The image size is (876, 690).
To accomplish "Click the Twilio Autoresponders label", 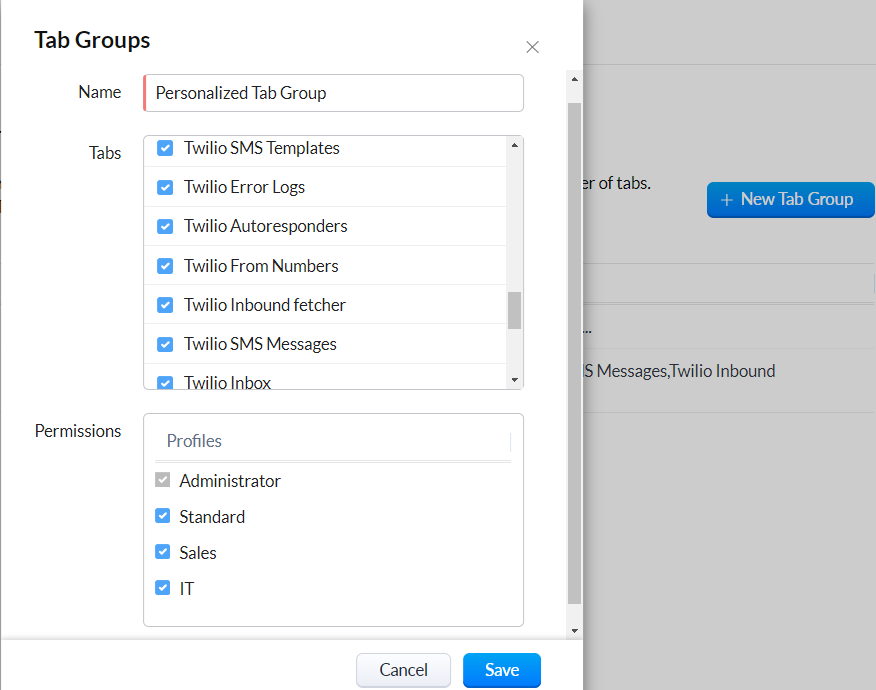I will pyautogui.click(x=265, y=226).
